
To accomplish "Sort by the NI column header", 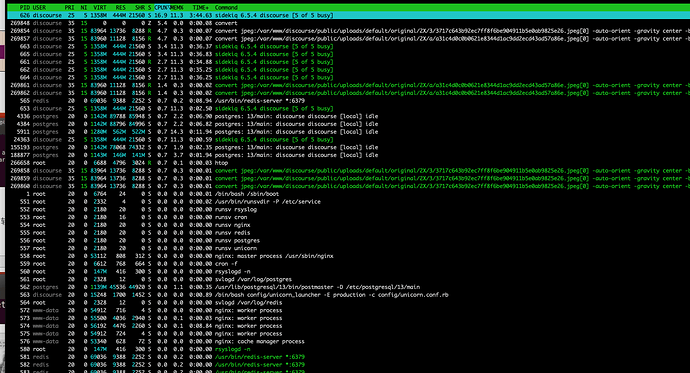I will click(84, 7).
